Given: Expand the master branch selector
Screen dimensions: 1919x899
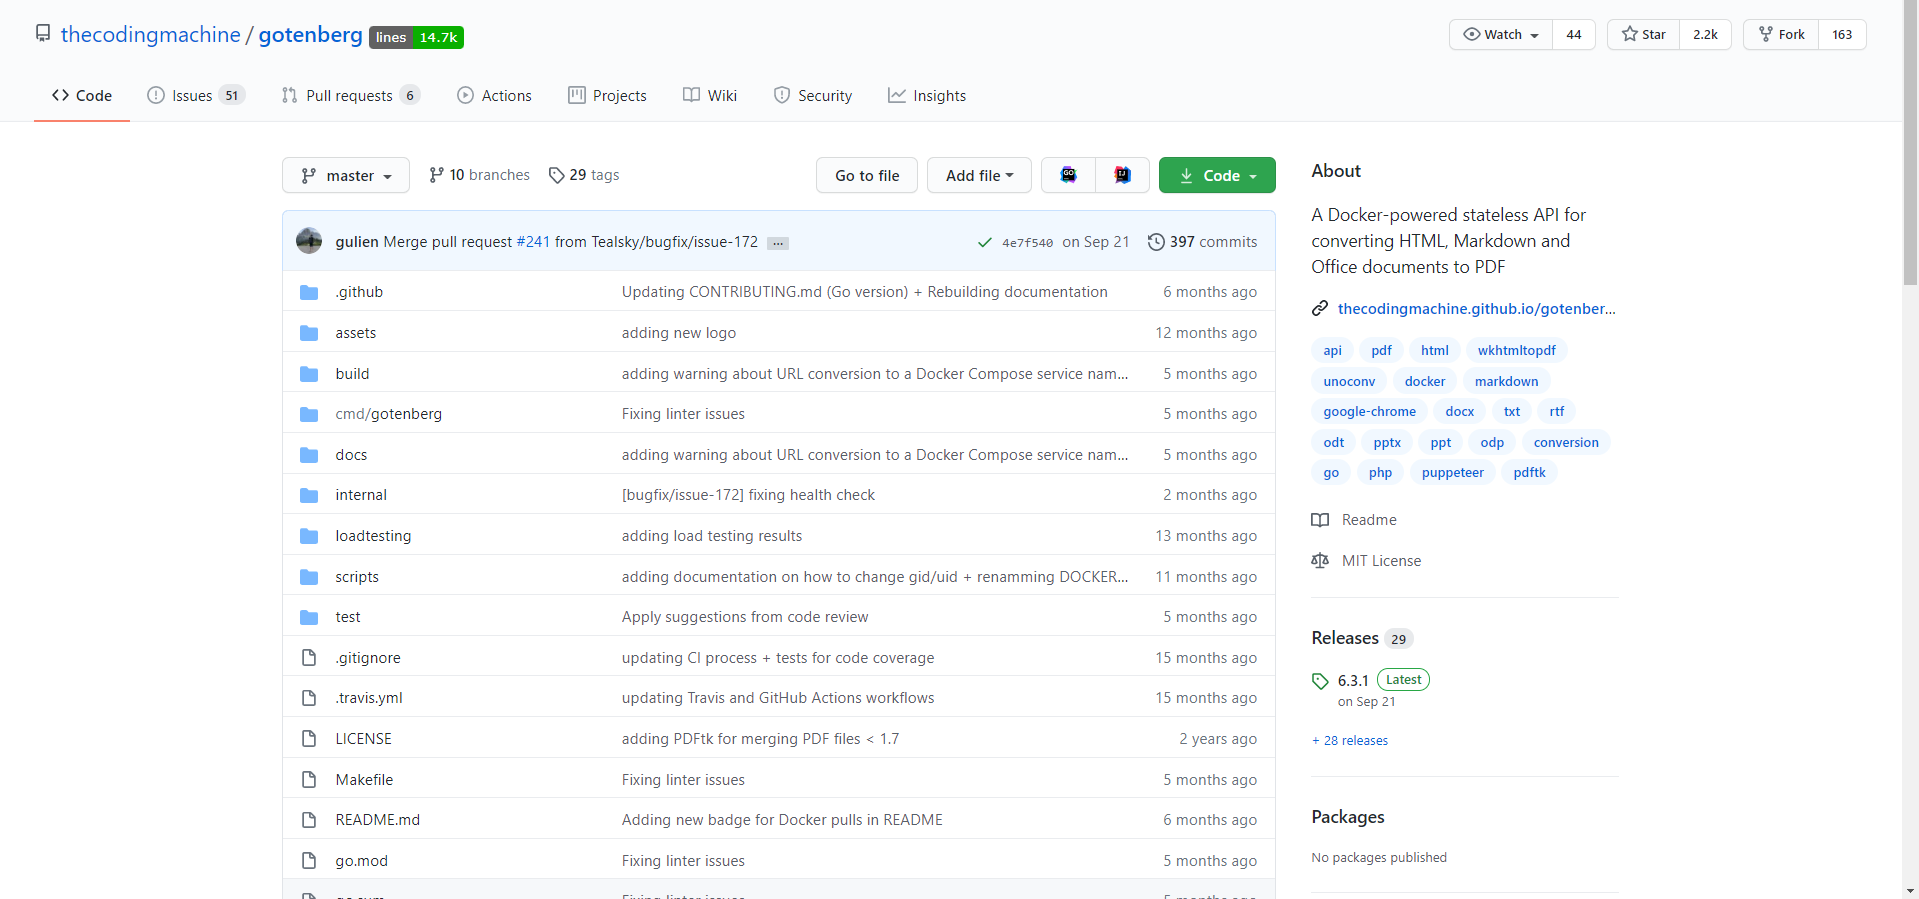Looking at the screenshot, I should pyautogui.click(x=346, y=175).
